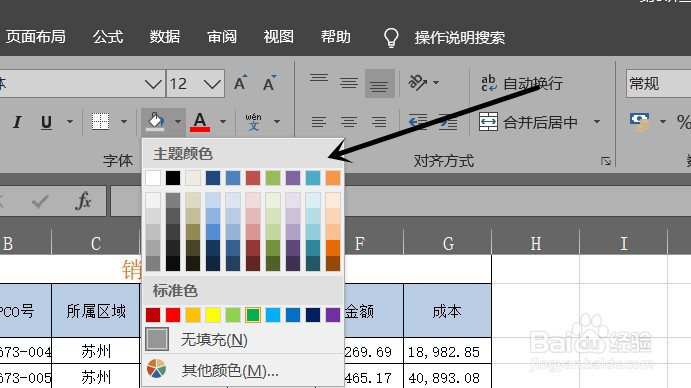691x388 pixels.
Task: Select column C header
Action: [x=96, y=243]
